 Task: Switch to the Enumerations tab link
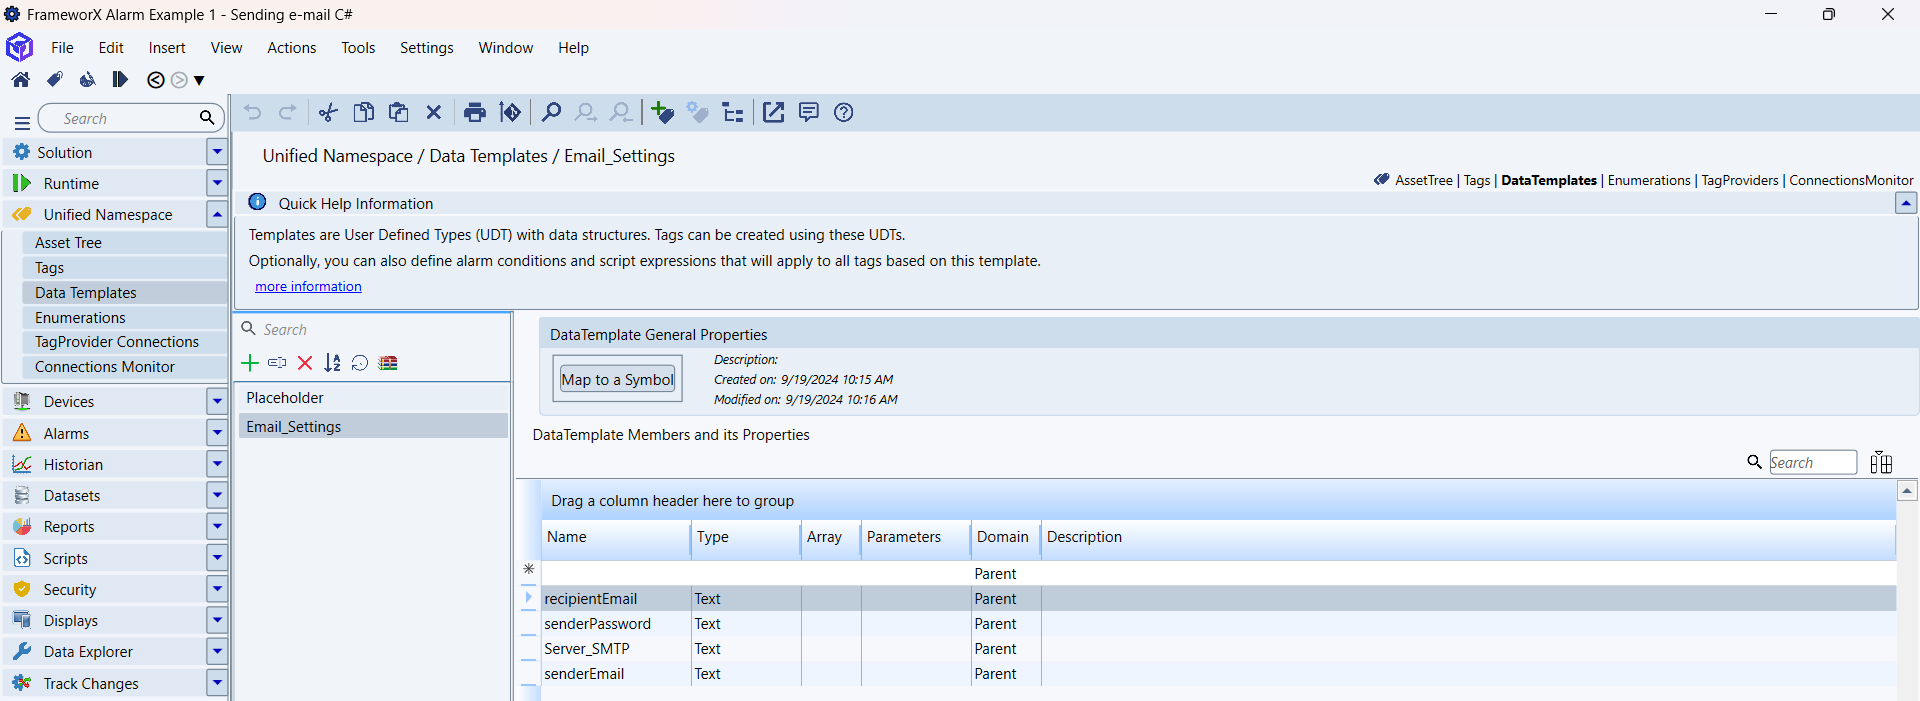coord(1648,180)
